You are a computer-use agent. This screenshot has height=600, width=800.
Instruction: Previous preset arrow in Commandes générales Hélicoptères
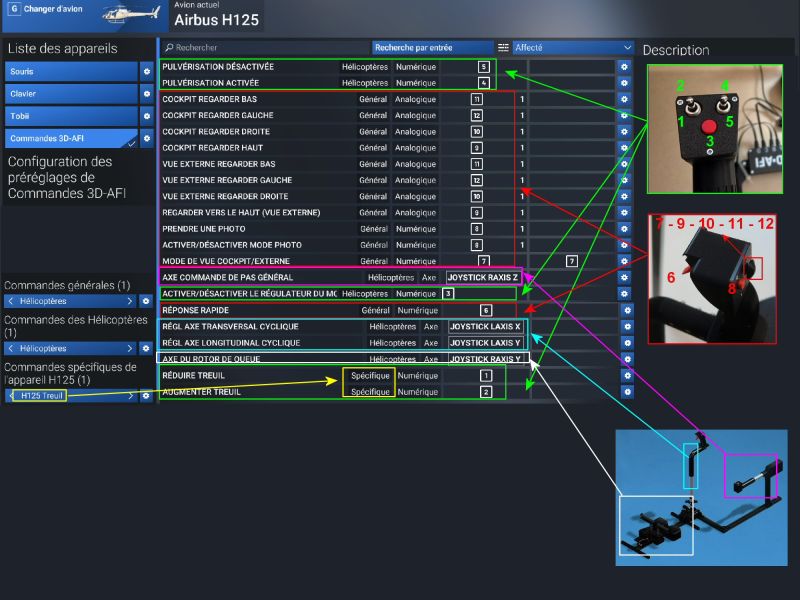[x=11, y=301]
